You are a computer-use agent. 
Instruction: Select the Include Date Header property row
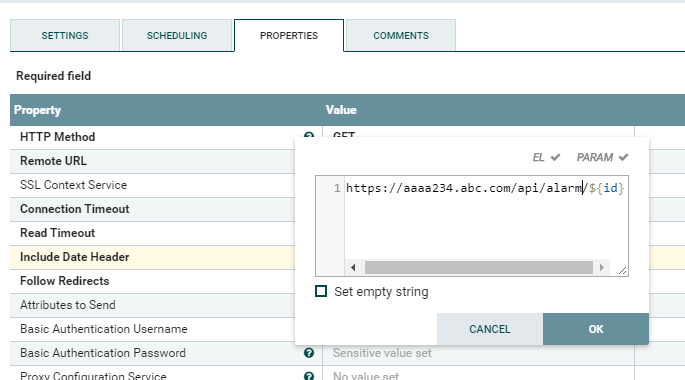(x=153, y=257)
